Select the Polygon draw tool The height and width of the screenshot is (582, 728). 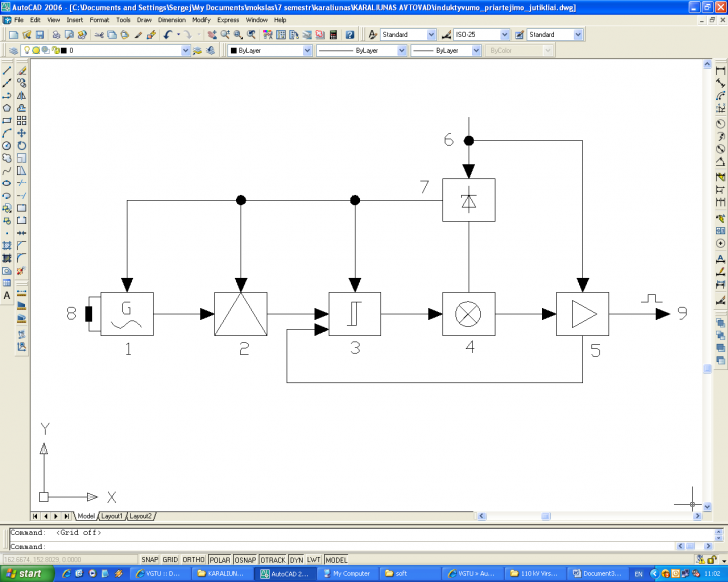point(7,108)
